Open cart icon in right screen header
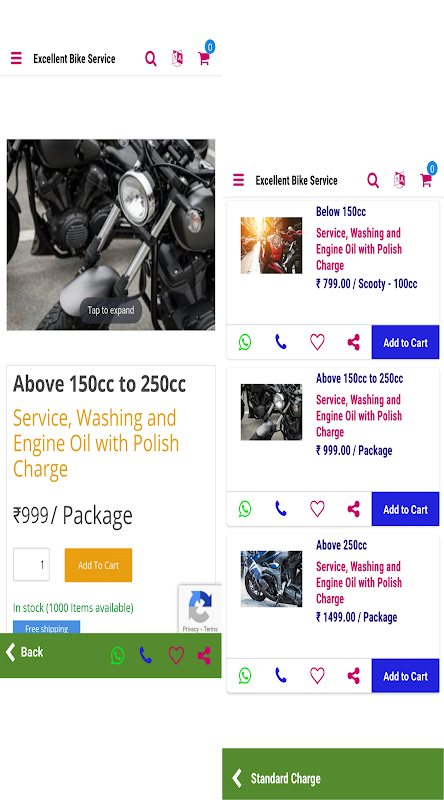Screen dimensions: 444x800 click(426, 180)
